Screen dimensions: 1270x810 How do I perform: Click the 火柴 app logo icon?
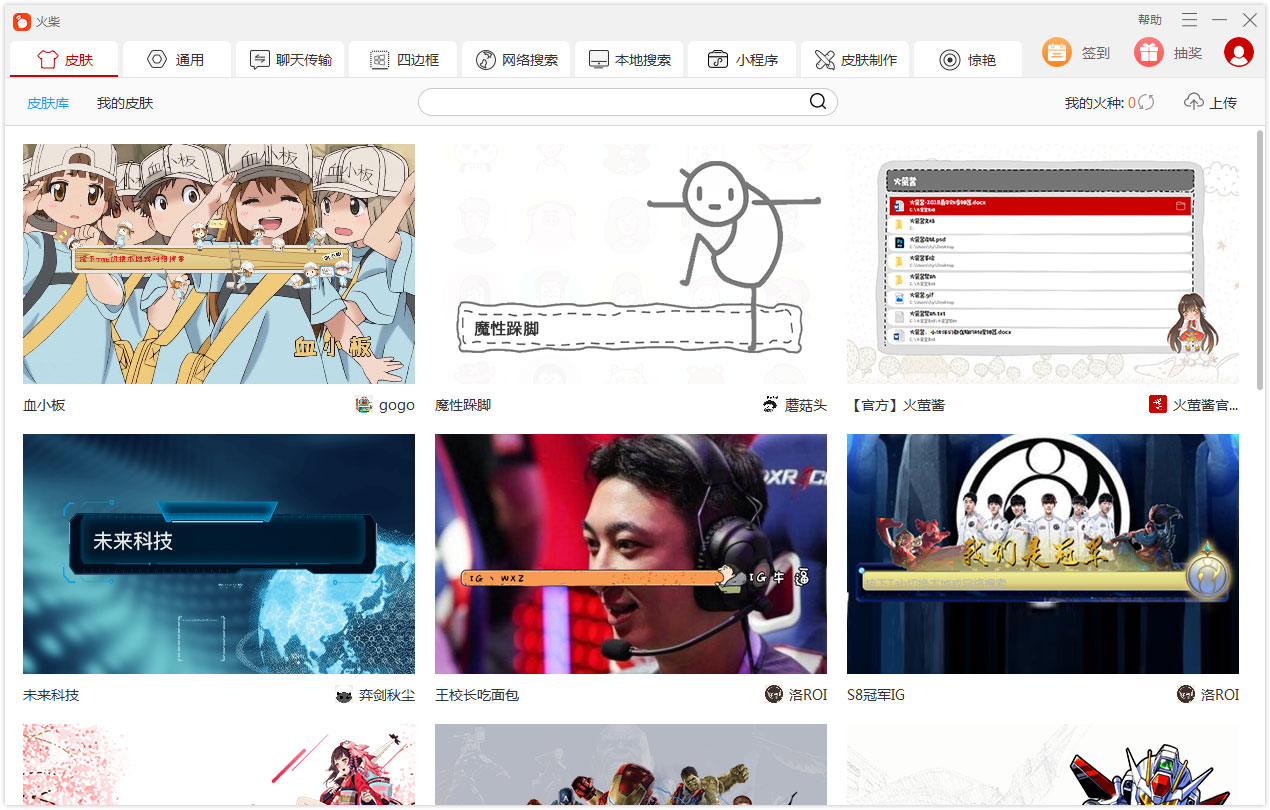tap(21, 21)
